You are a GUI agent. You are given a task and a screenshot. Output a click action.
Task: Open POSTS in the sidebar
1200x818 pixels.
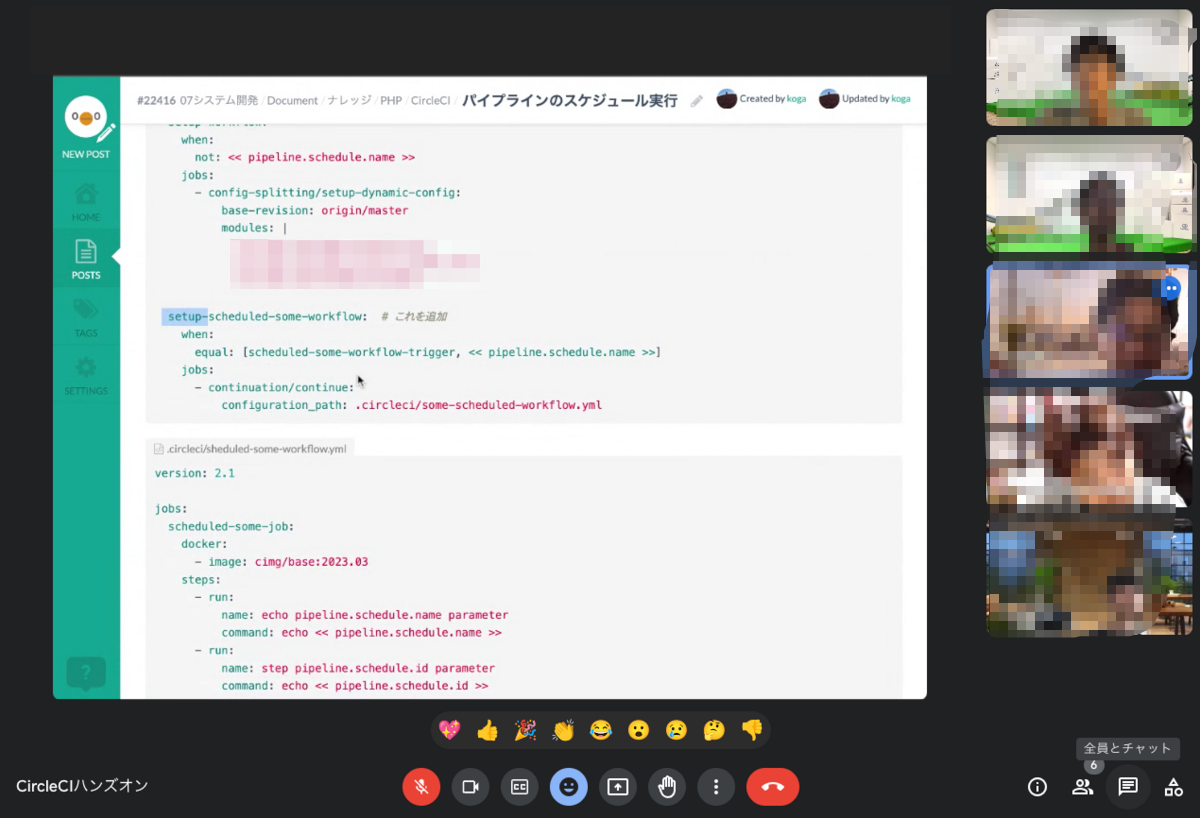click(86, 259)
